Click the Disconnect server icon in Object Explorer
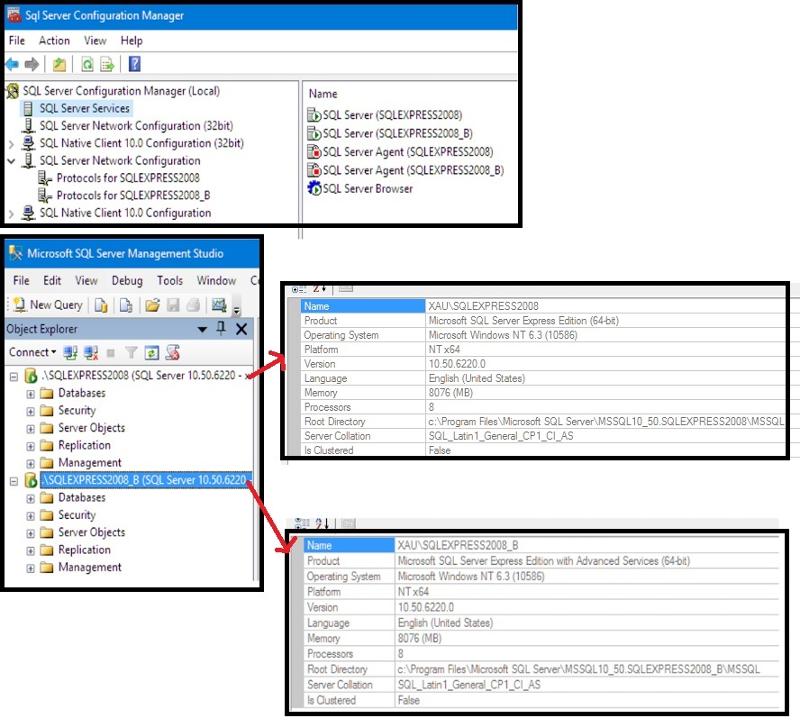The width and height of the screenshot is (800, 725). tap(90, 352)
